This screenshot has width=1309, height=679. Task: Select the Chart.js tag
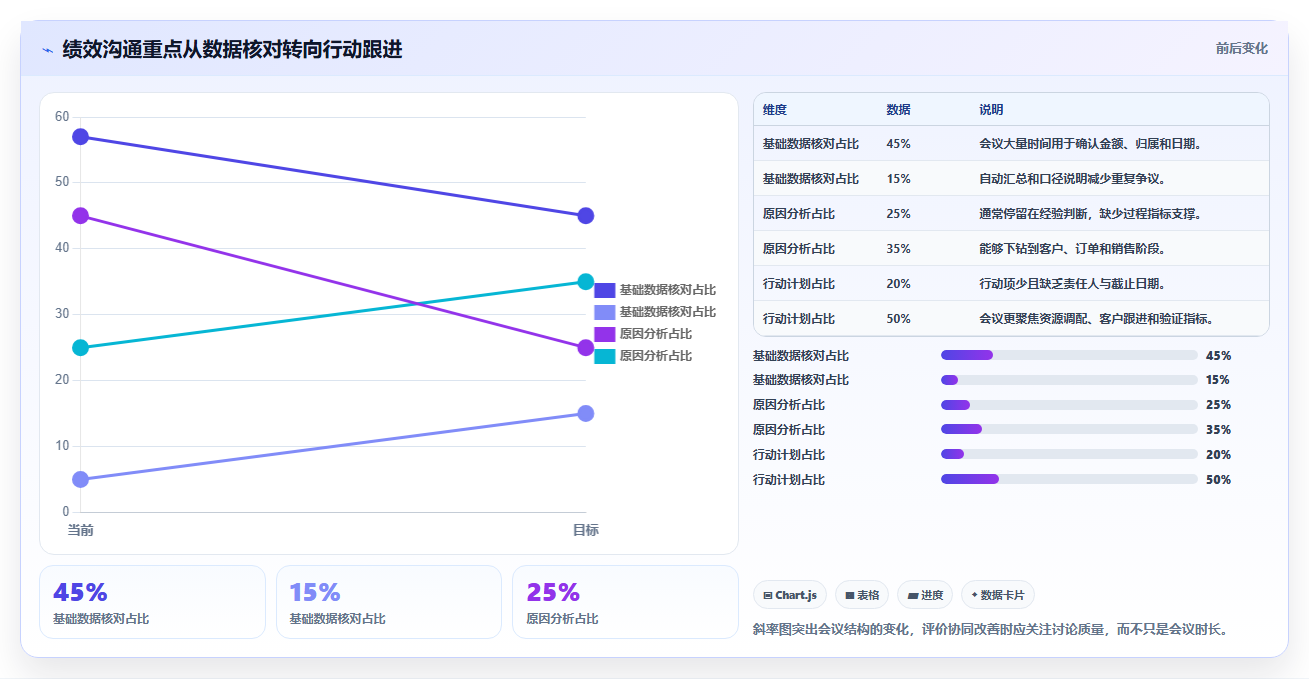[790, 595]
